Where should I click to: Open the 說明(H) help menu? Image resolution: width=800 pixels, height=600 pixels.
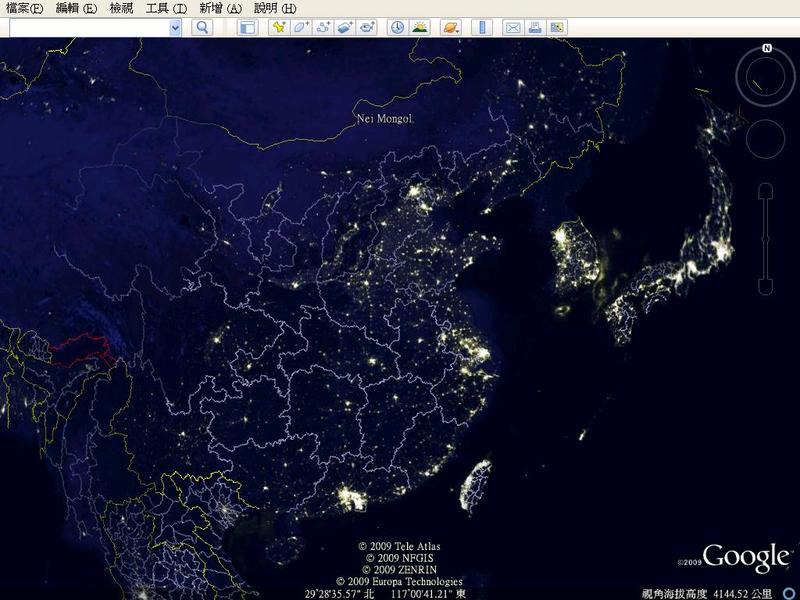click(274, 8)
